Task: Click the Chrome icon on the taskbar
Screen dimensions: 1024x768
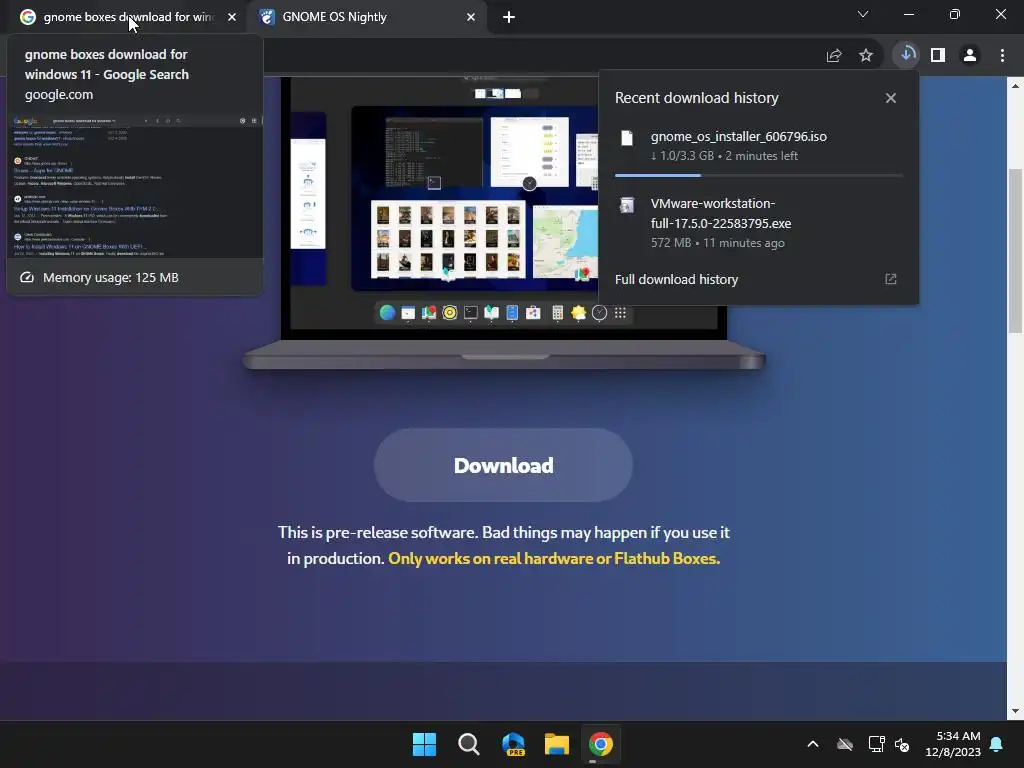Action: (601, 744)
